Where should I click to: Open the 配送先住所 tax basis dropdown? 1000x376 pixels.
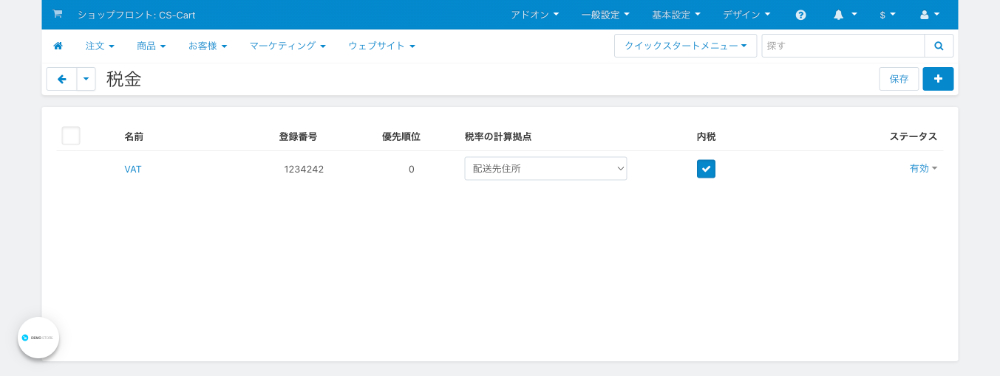pos(545,168)
